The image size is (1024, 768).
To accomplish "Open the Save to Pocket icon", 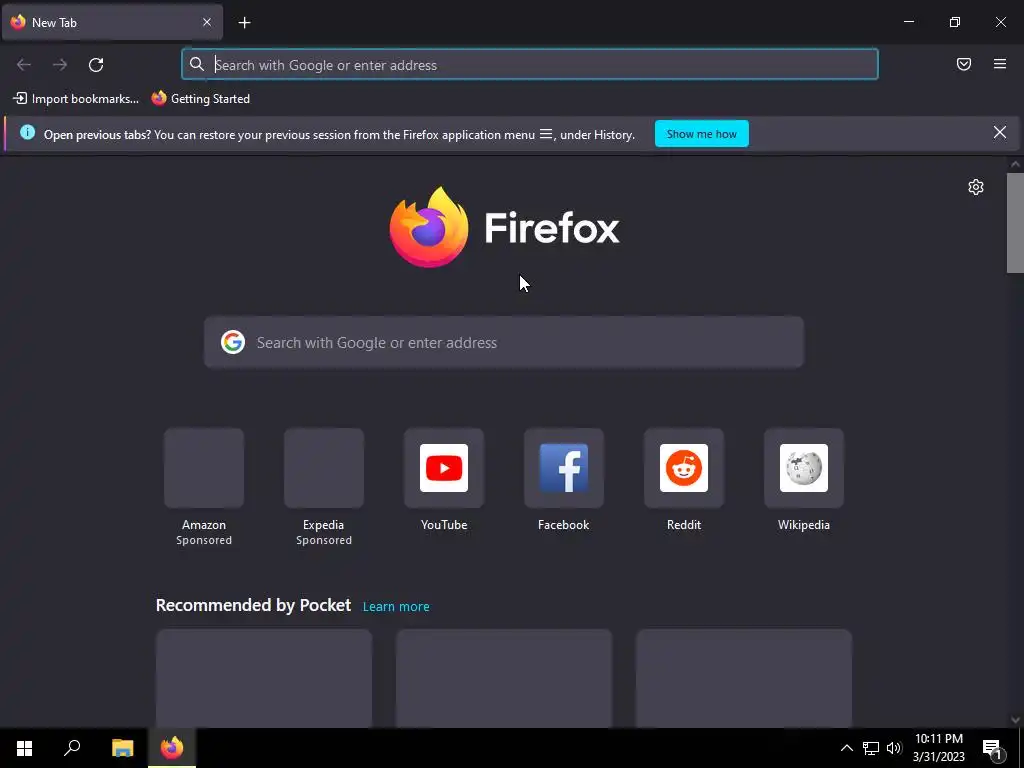I will pos(964,64).
